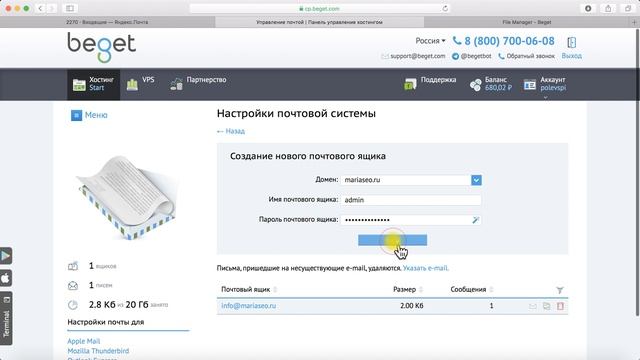This screenshot has height=360, width=640.
Task: Click the filter funnel icon in the table
Action: 560,290
